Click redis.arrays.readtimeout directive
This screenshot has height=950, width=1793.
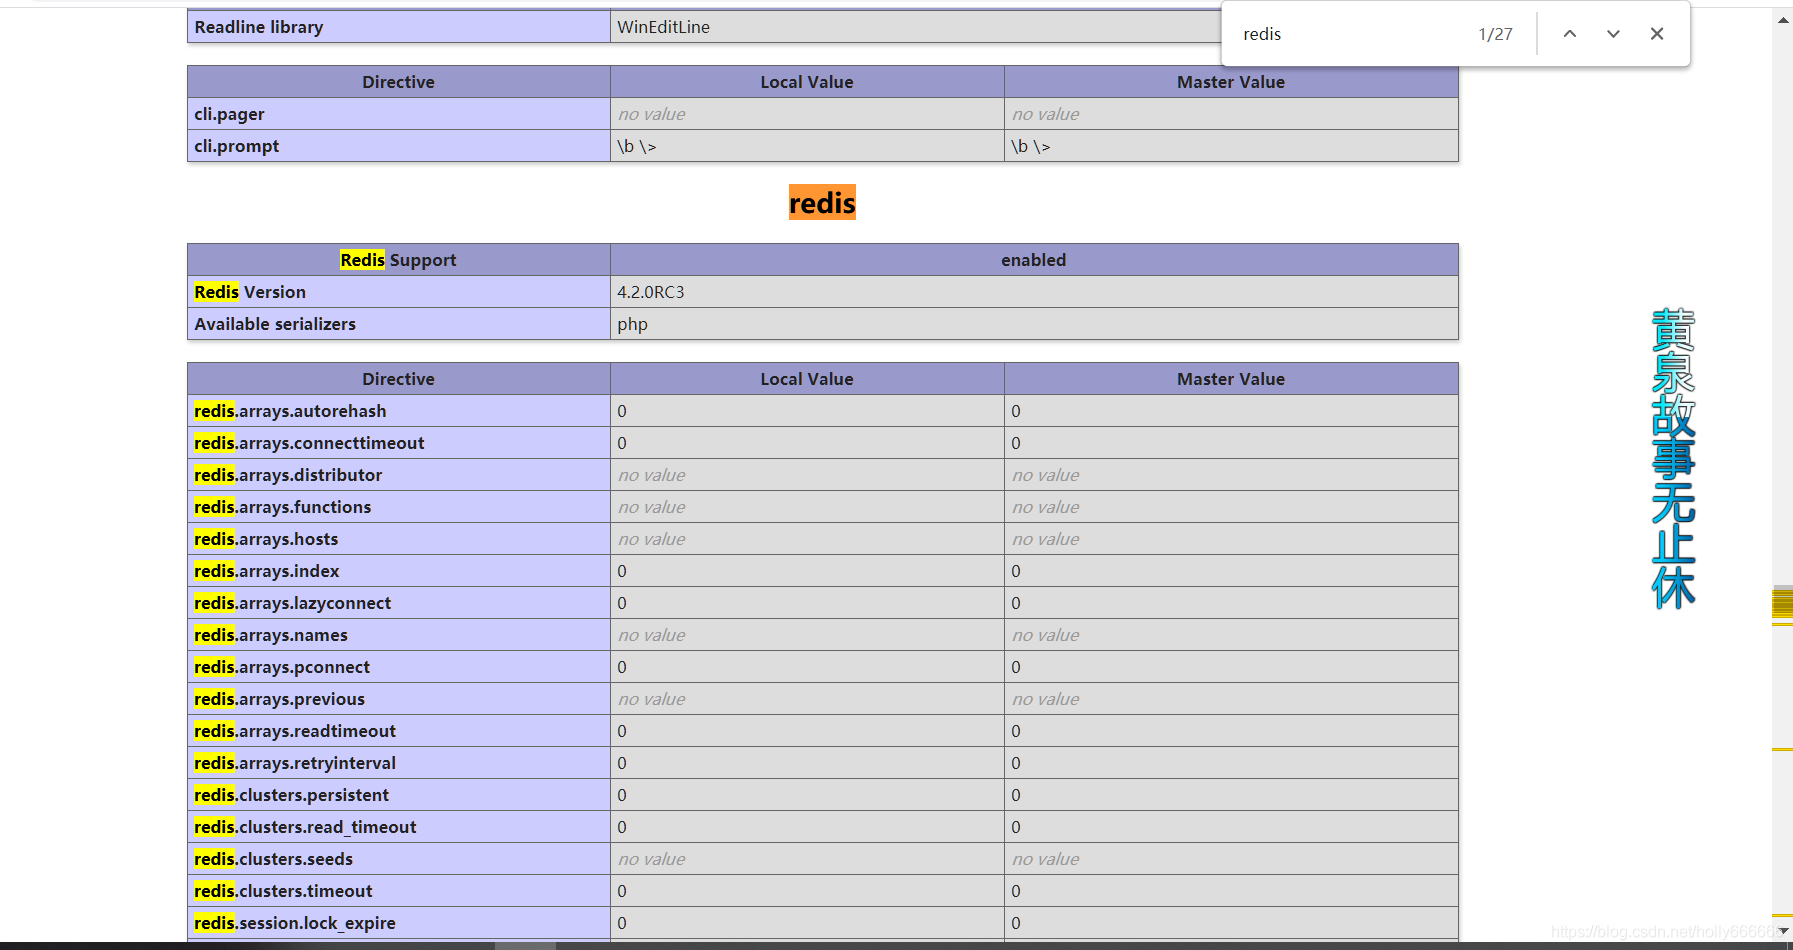coord(295,731)
